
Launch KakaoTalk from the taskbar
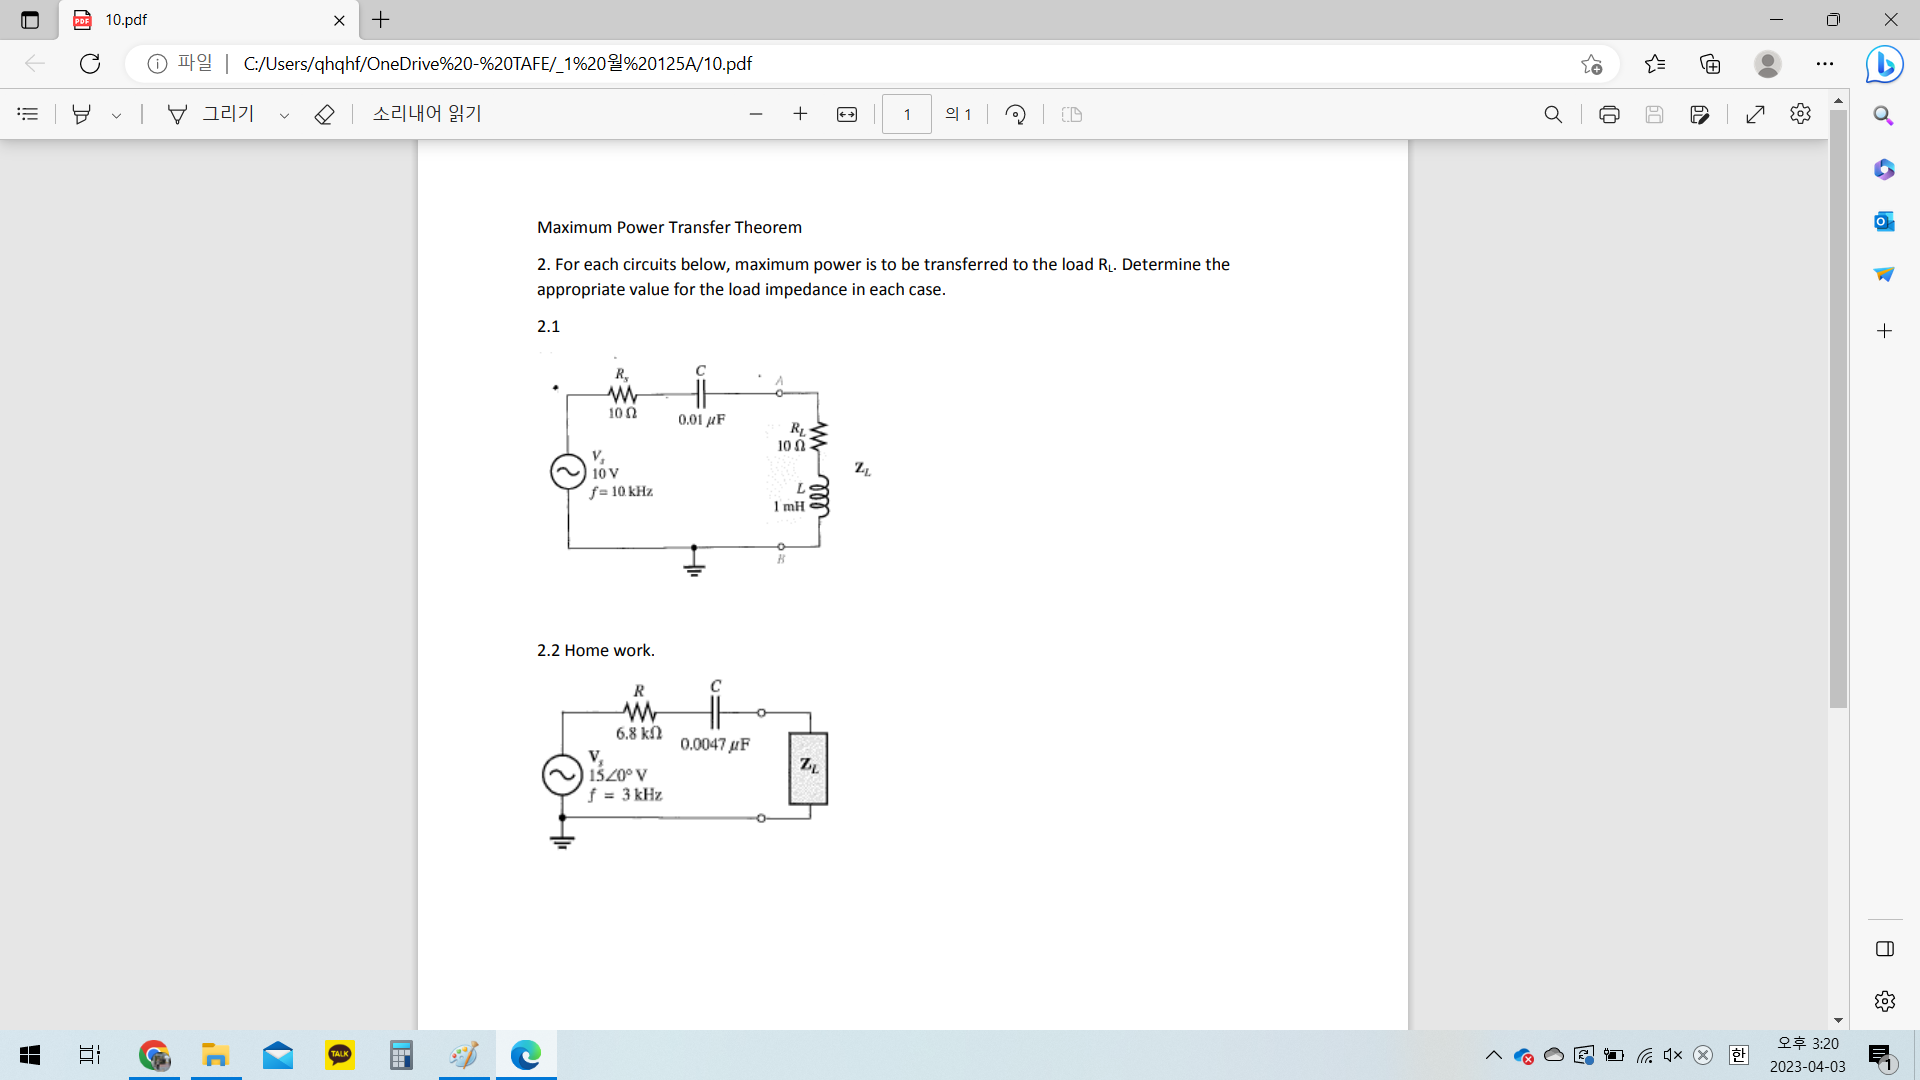pyautogui.click(x=339, y=1055)
